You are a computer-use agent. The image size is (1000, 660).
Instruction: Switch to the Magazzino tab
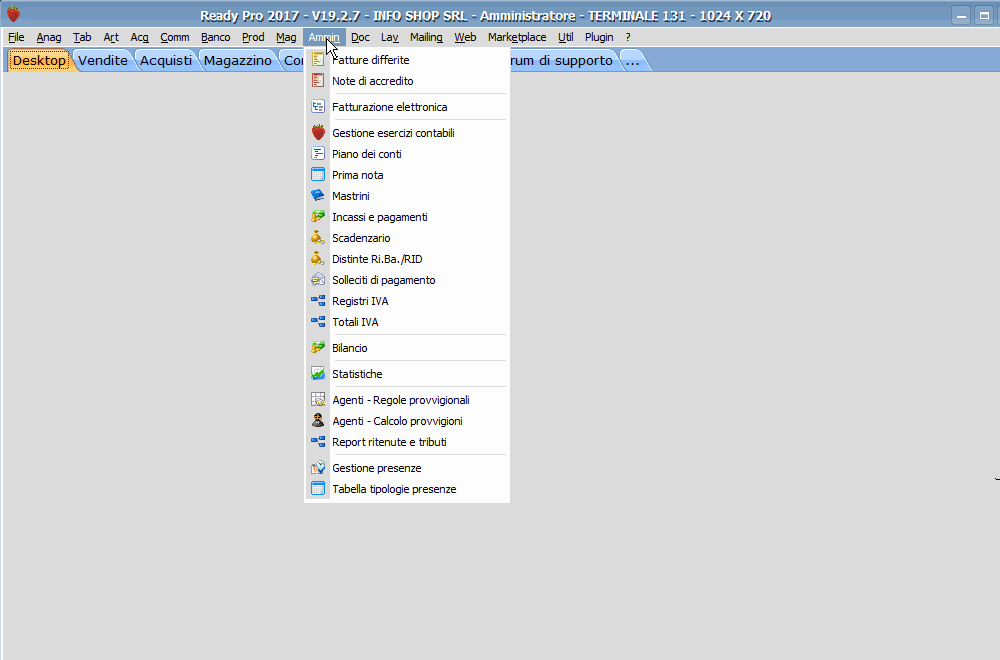point(237,61)
